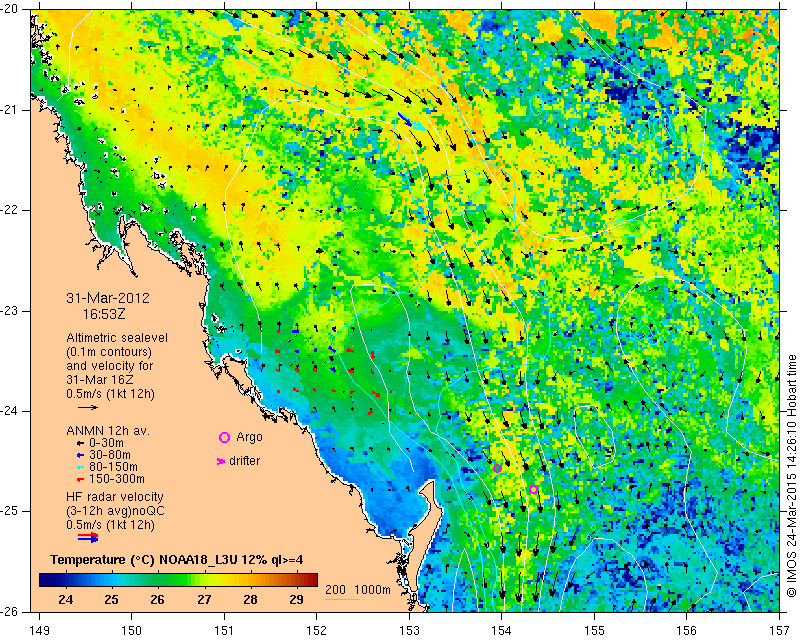
Task: Click the vertical IMOS copyright timestamp text
Action: click(791, 476)
